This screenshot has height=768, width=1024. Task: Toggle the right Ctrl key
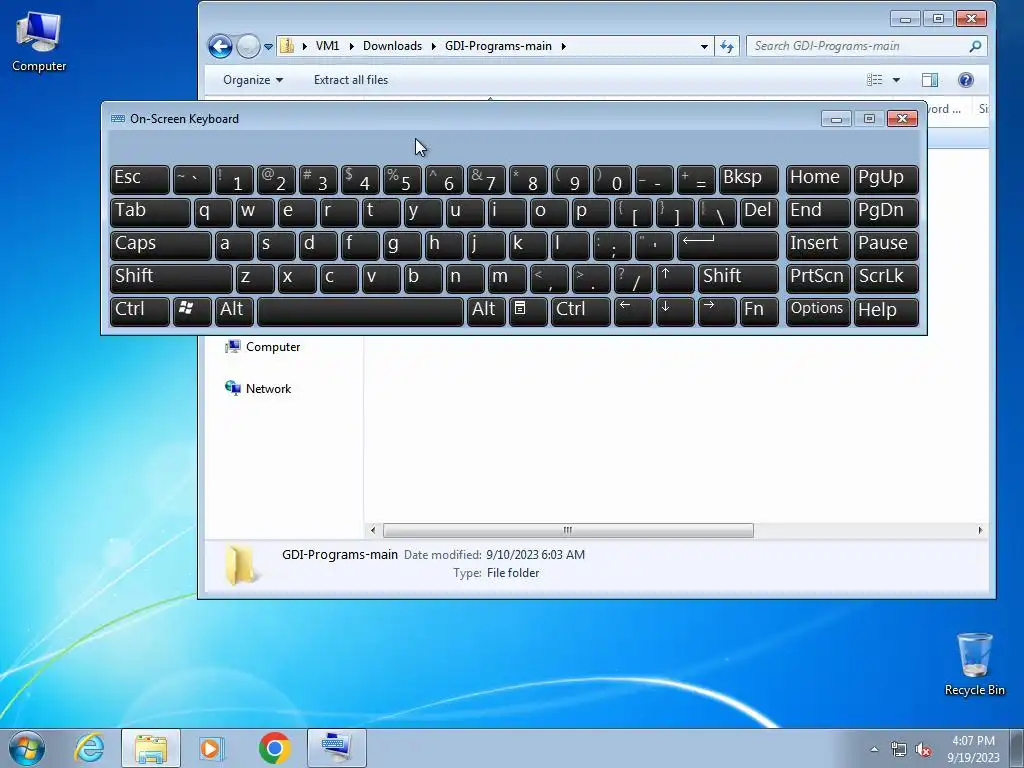581,311
